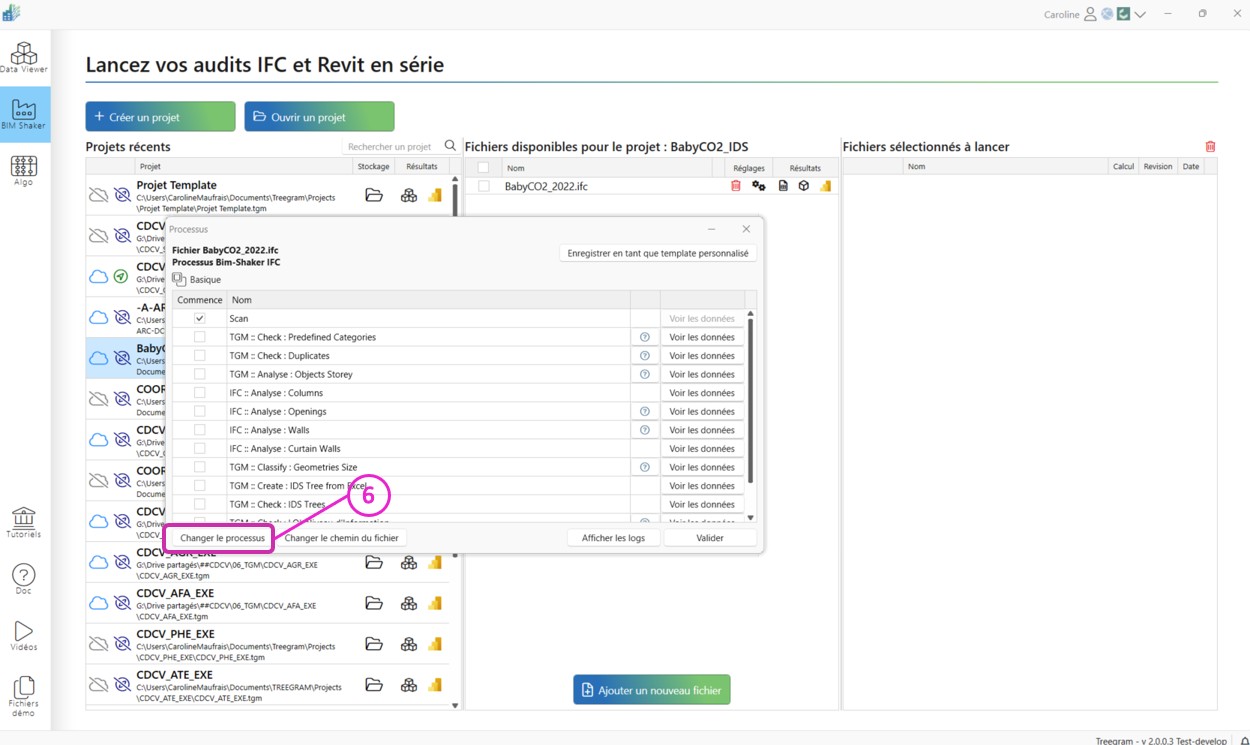The height and width of the screenshot is (745, 1250).
Task: Open the Vidéos section icon
Action: [24, 635]
